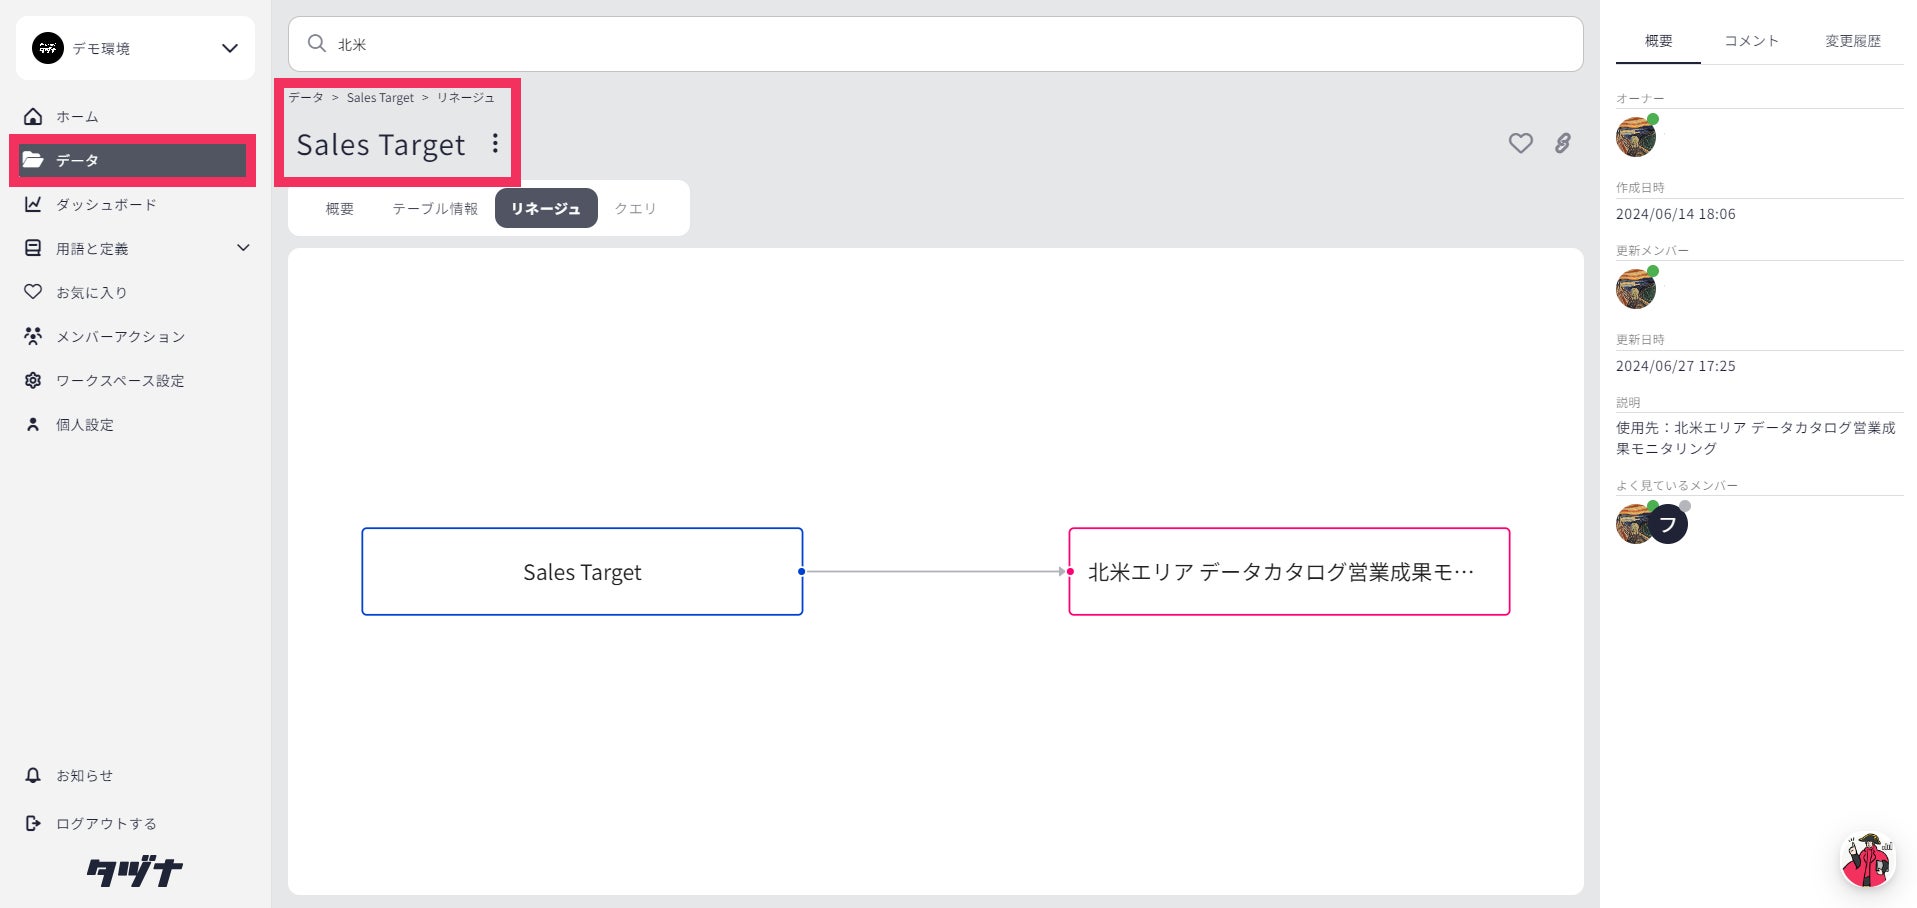Screen dimensions: 1917x908
Task: Click the owner avatar thumbnail
Action: pos(1635,137)
